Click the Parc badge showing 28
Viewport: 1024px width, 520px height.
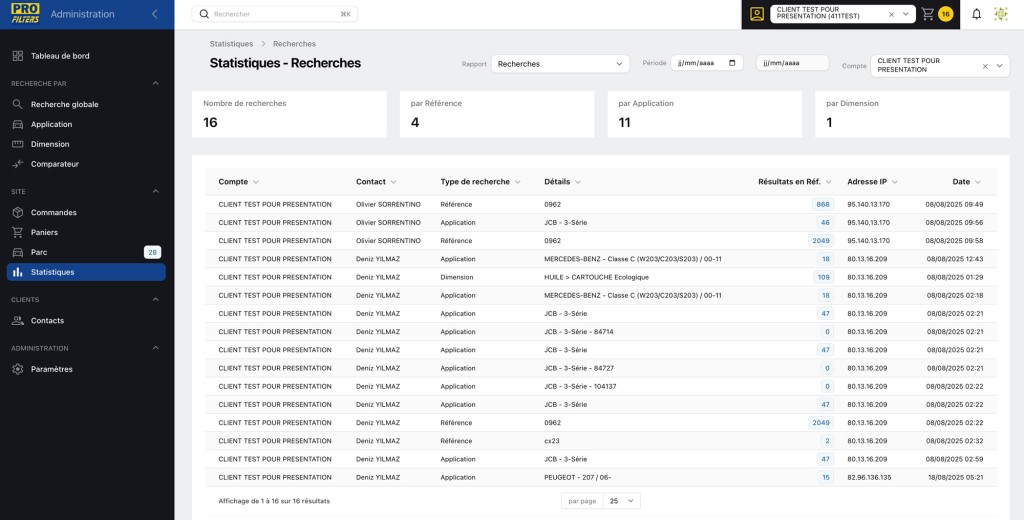pyautogui.click(x=152, y=252)
